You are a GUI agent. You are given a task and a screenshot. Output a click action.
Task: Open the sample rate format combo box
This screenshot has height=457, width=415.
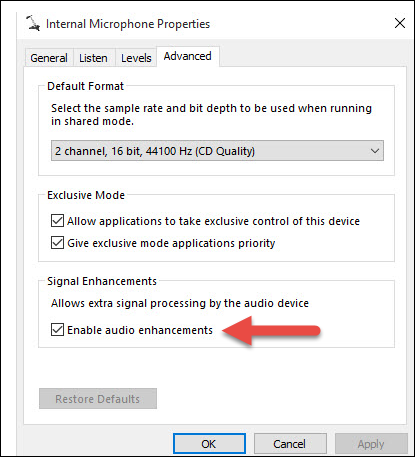click(217, 151)
